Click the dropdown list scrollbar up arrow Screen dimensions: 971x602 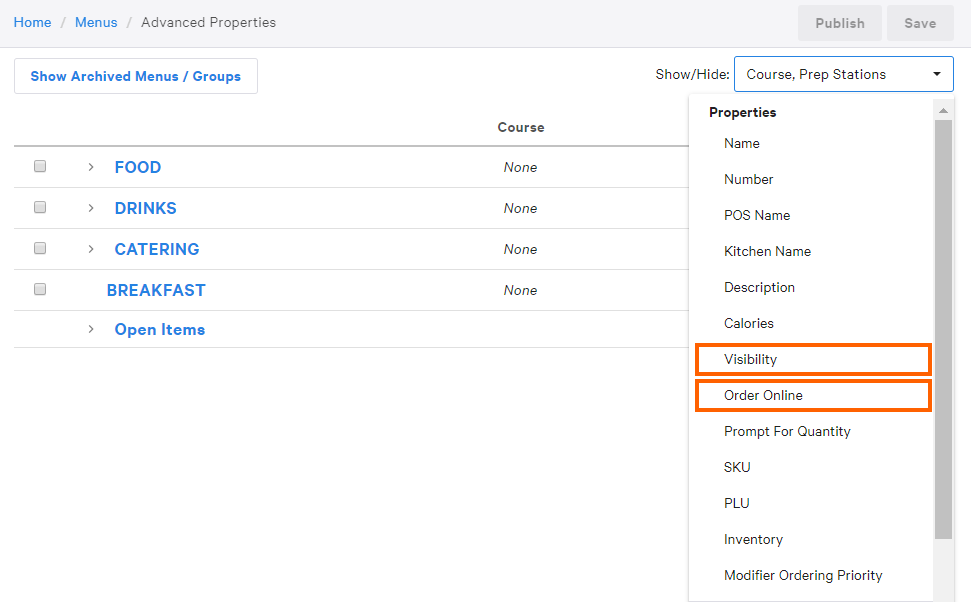[x=943, y=109]
